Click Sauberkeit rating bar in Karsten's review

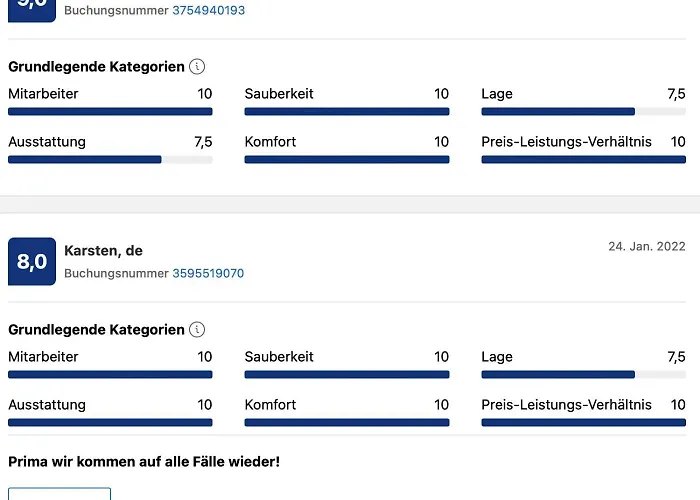[x=347, y=375]
